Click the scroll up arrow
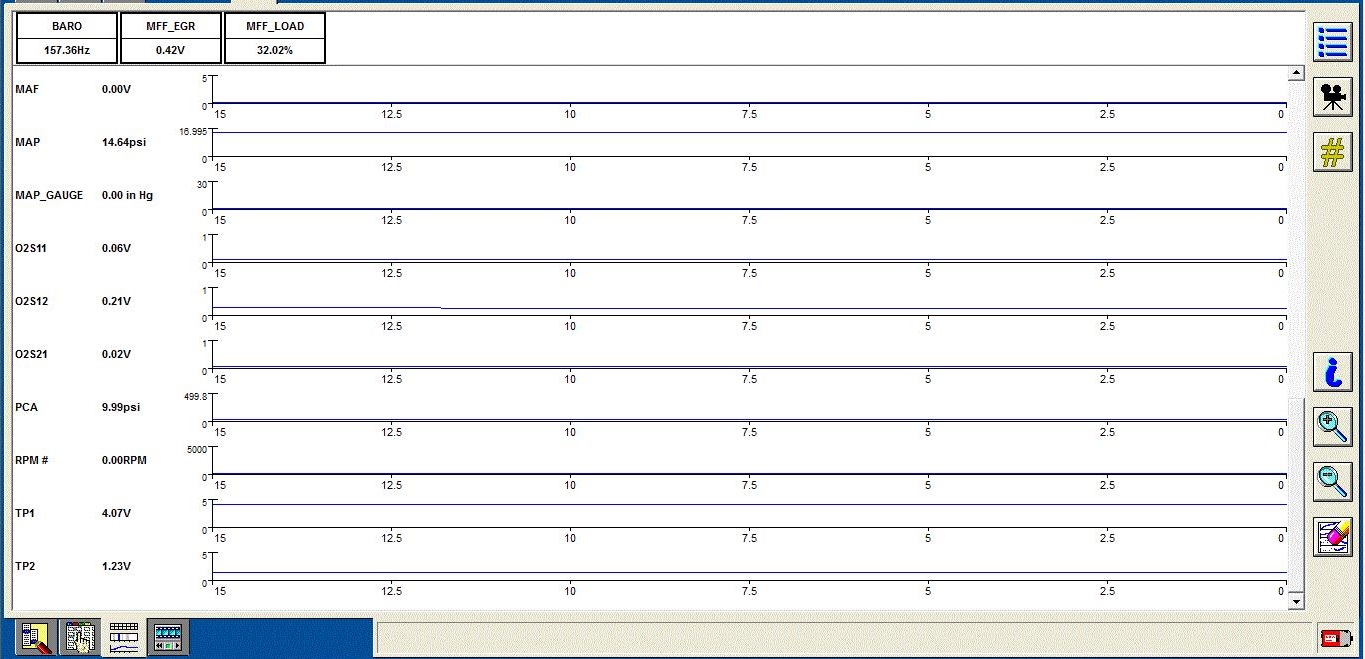 point(1296,73)
